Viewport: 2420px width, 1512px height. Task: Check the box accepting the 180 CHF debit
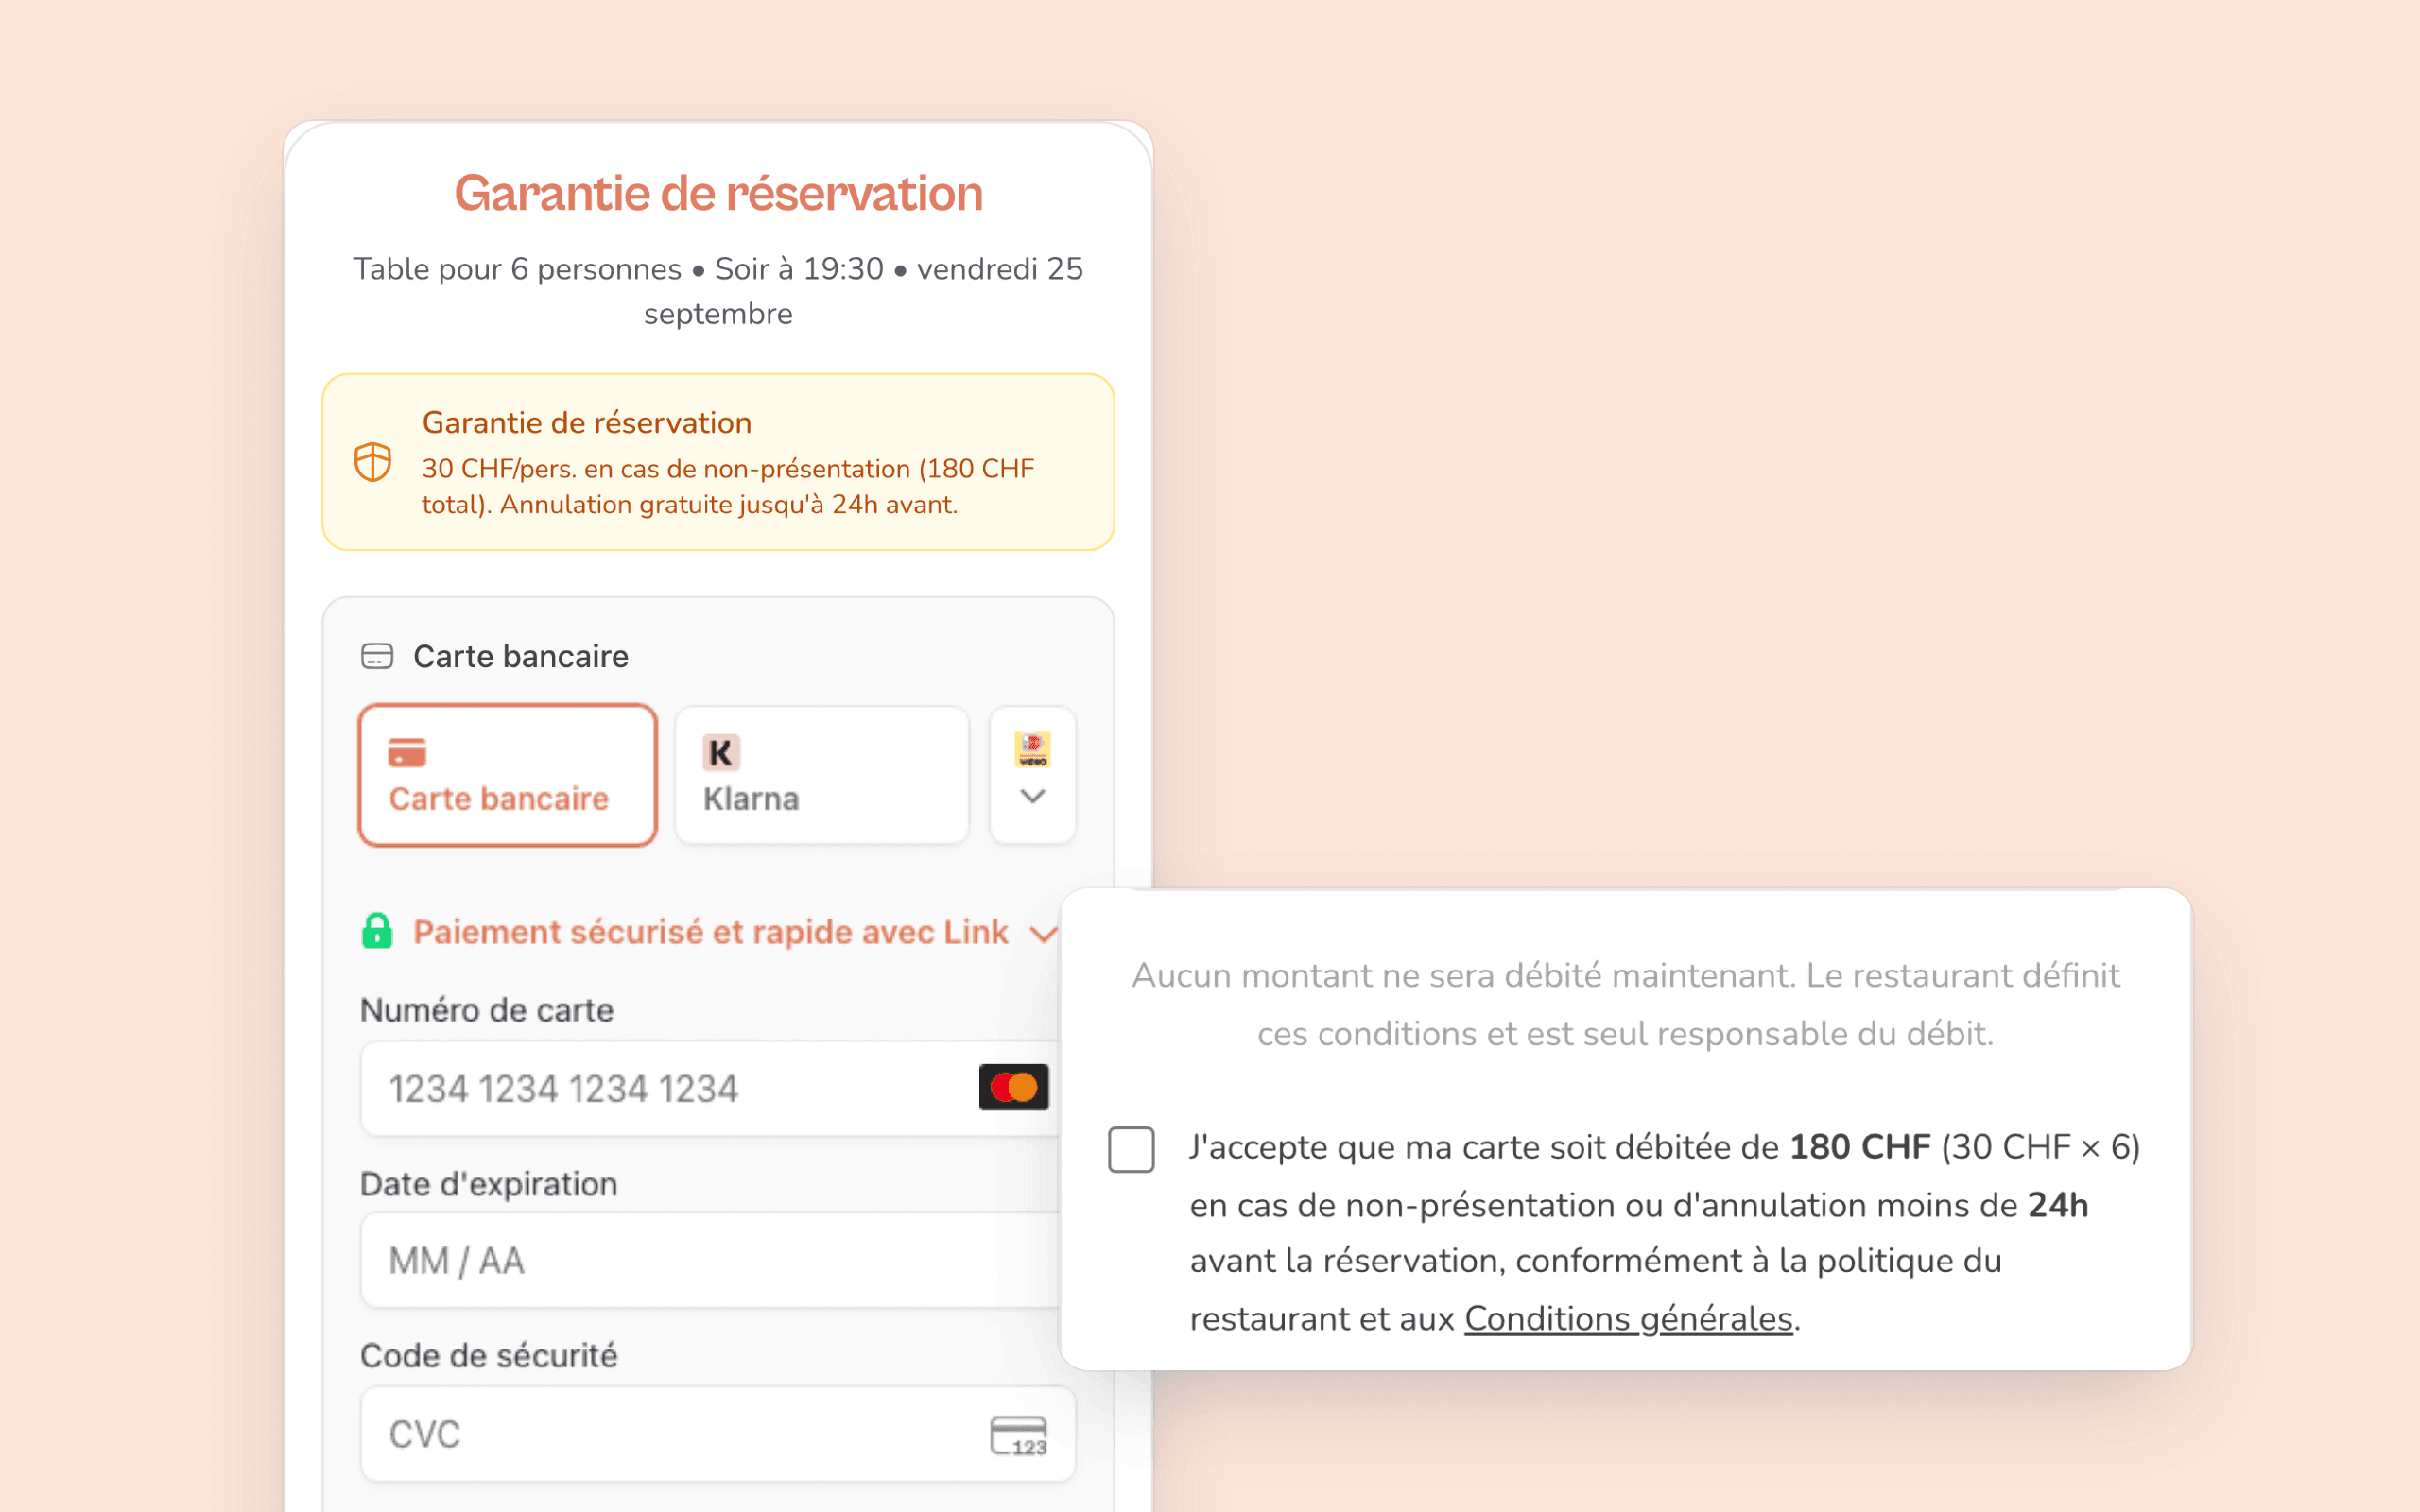(x=1131, y=1149)
